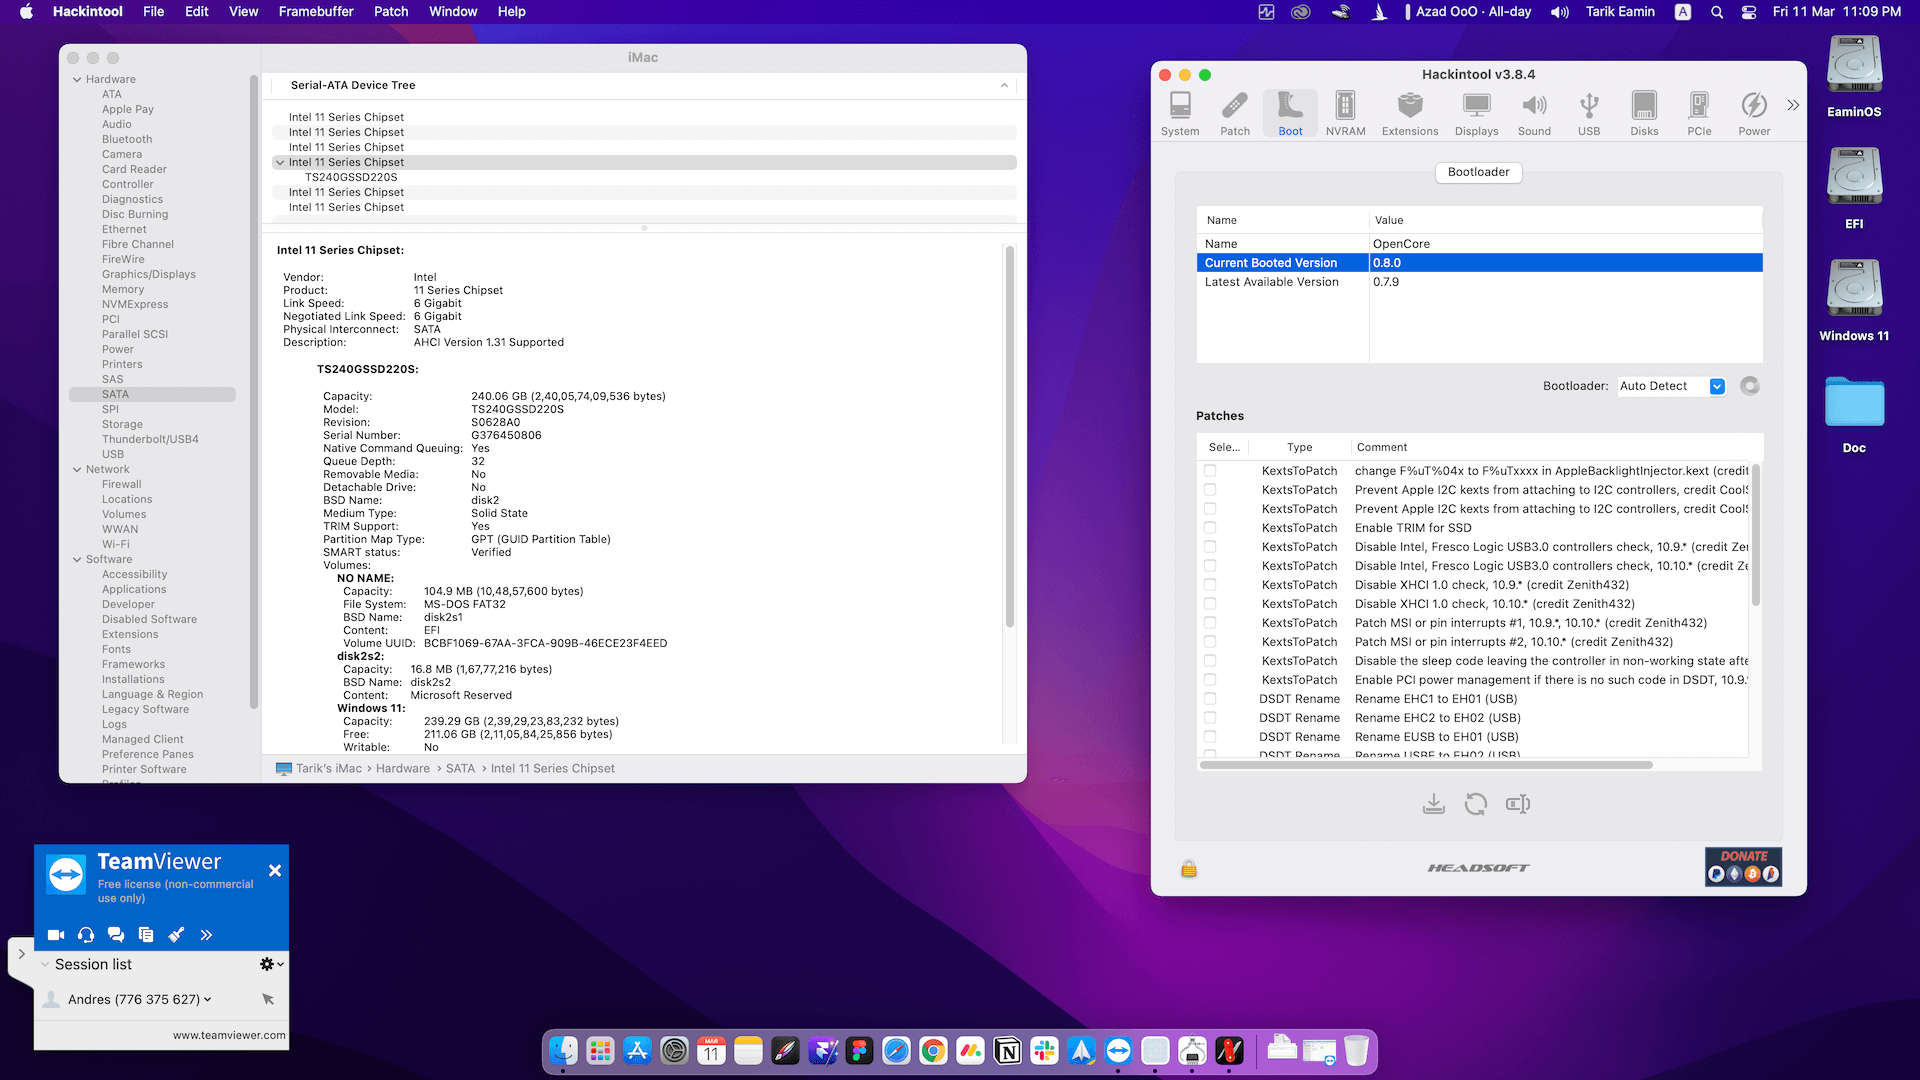Tick the Disable XHCI 1.0 check 10.9 patch
Screen dimensions: 1920x1080
pos(1210,585)
